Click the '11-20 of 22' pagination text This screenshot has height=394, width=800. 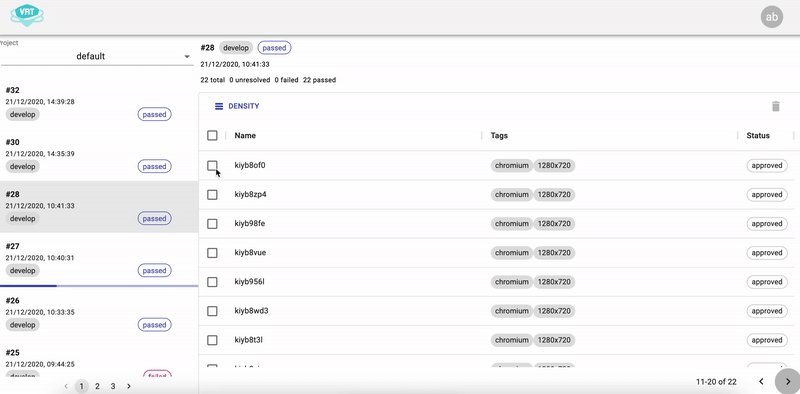(716, 382)
